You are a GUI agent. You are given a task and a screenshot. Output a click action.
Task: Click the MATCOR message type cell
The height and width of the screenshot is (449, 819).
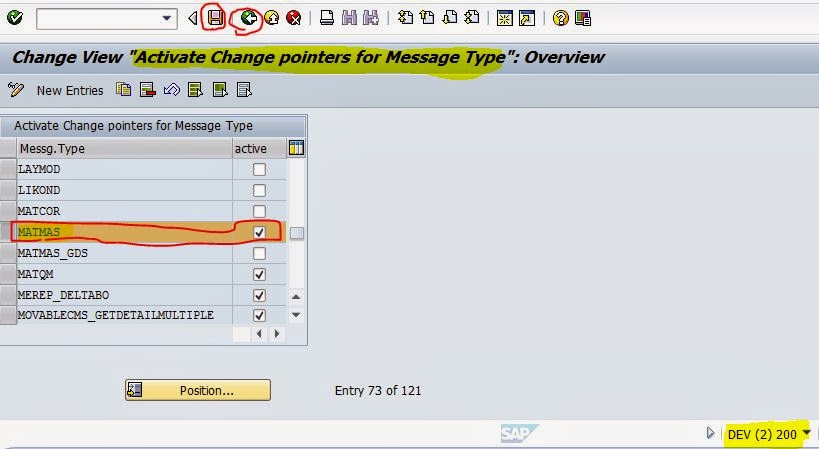click(124, 211)
